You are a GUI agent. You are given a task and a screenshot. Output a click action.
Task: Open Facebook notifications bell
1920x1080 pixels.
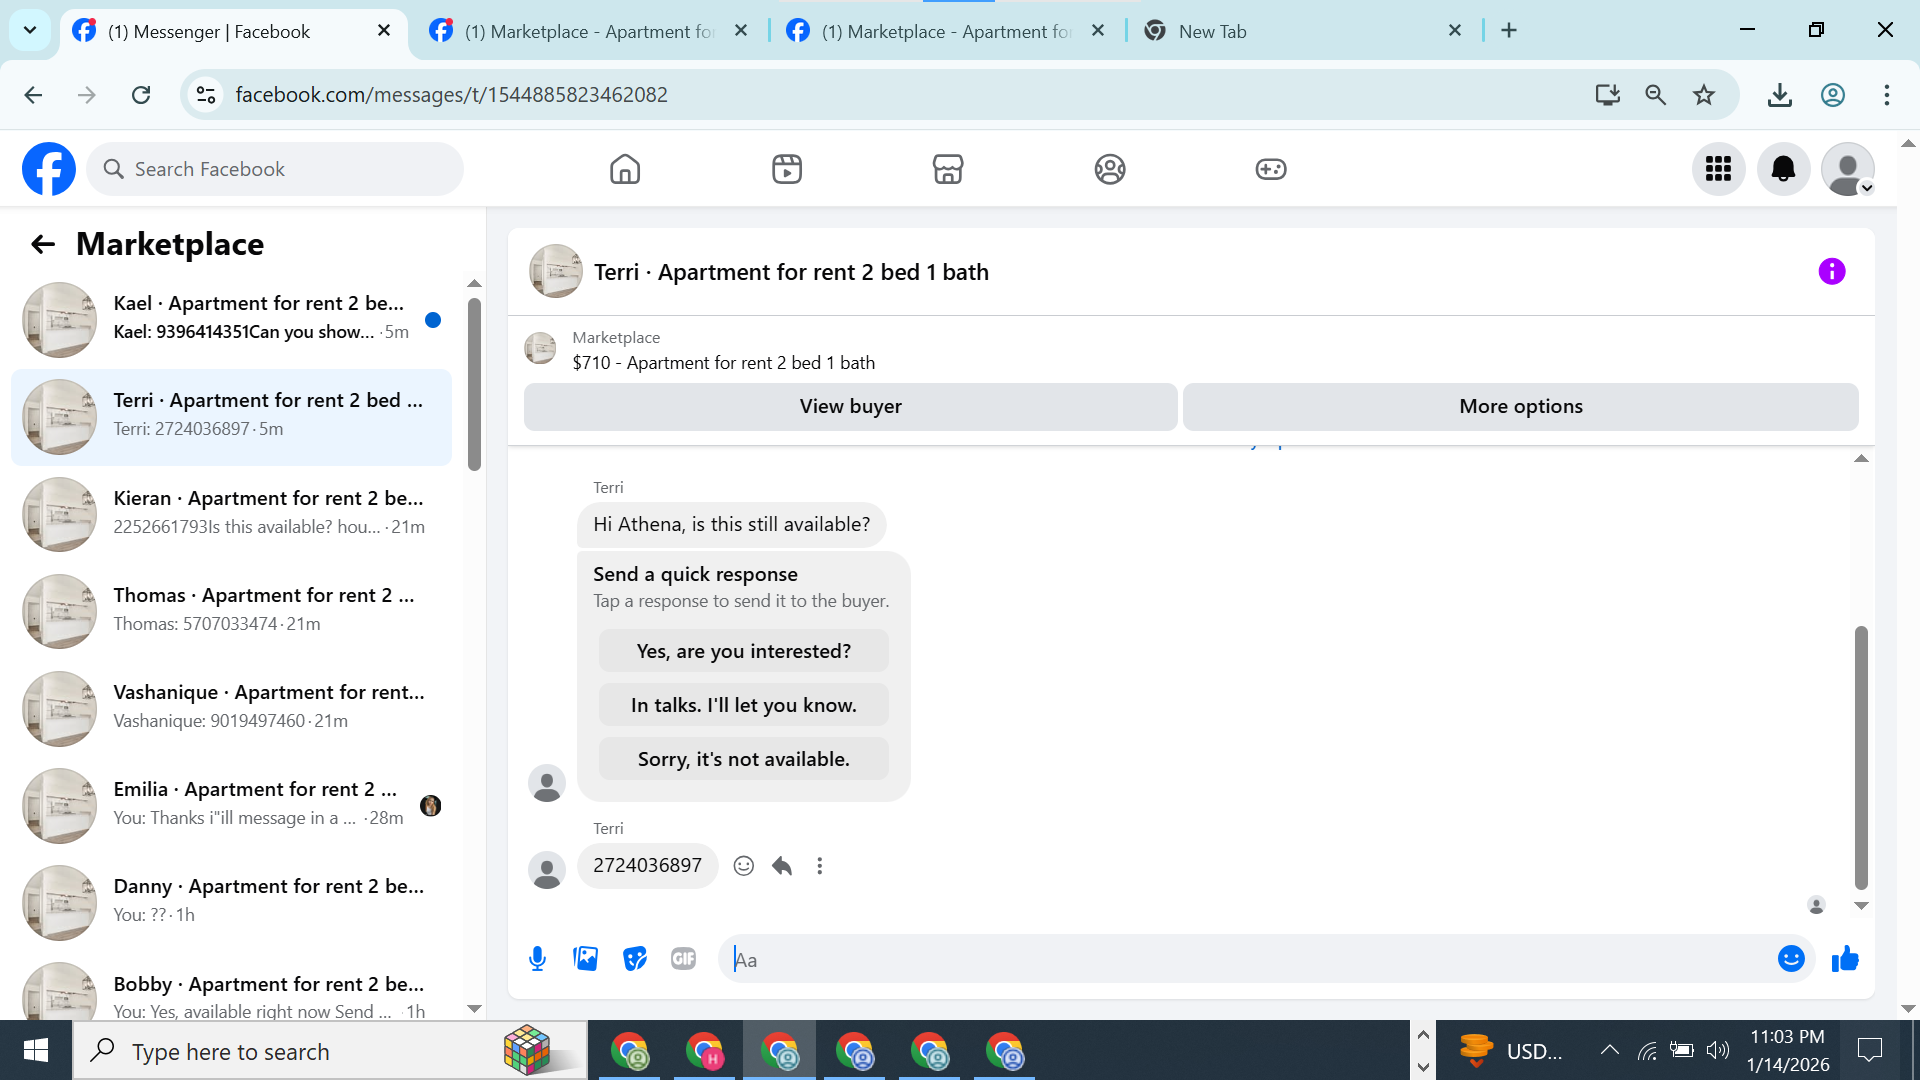coord(1783,169)
